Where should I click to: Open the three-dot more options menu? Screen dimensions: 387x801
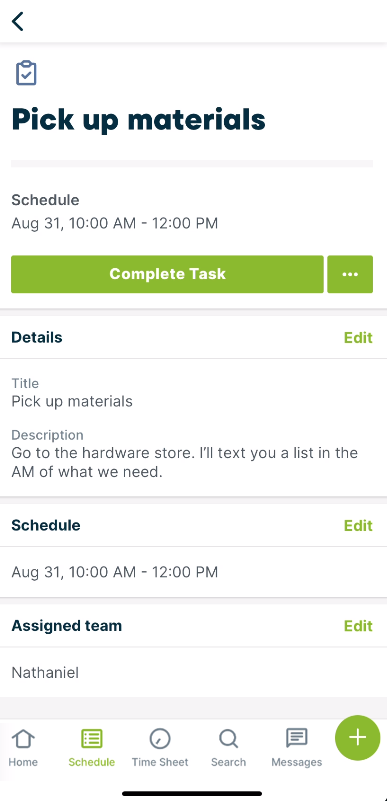click(x=350, y=274)
